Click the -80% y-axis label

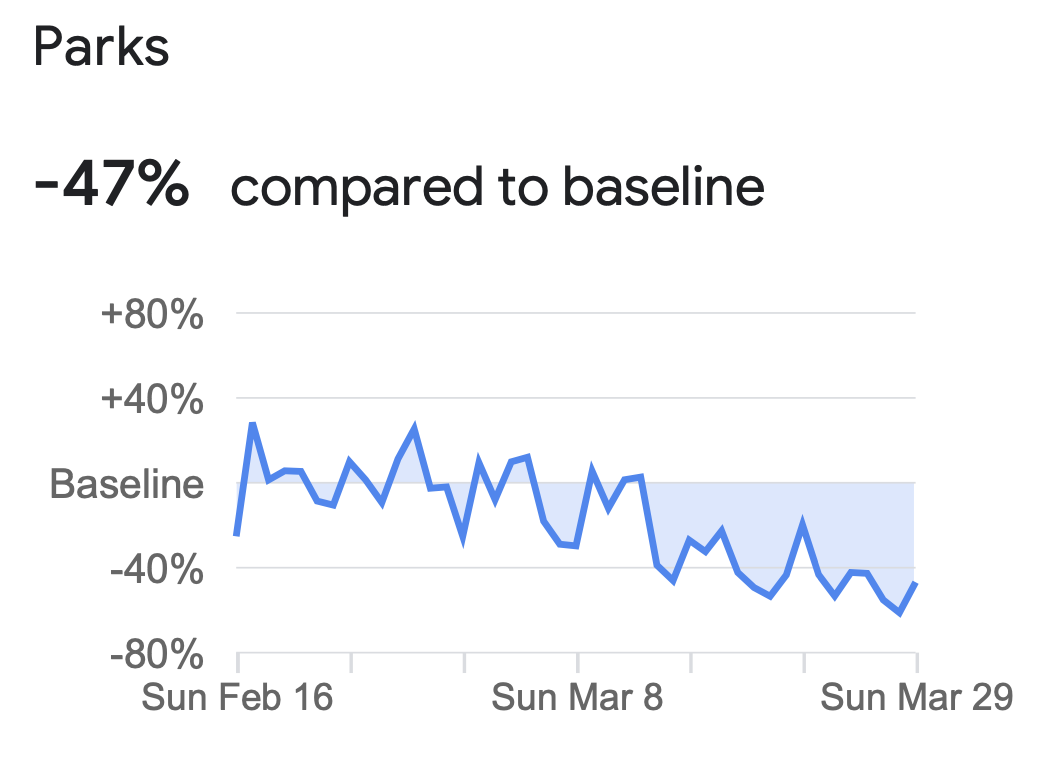pos(156,655)
